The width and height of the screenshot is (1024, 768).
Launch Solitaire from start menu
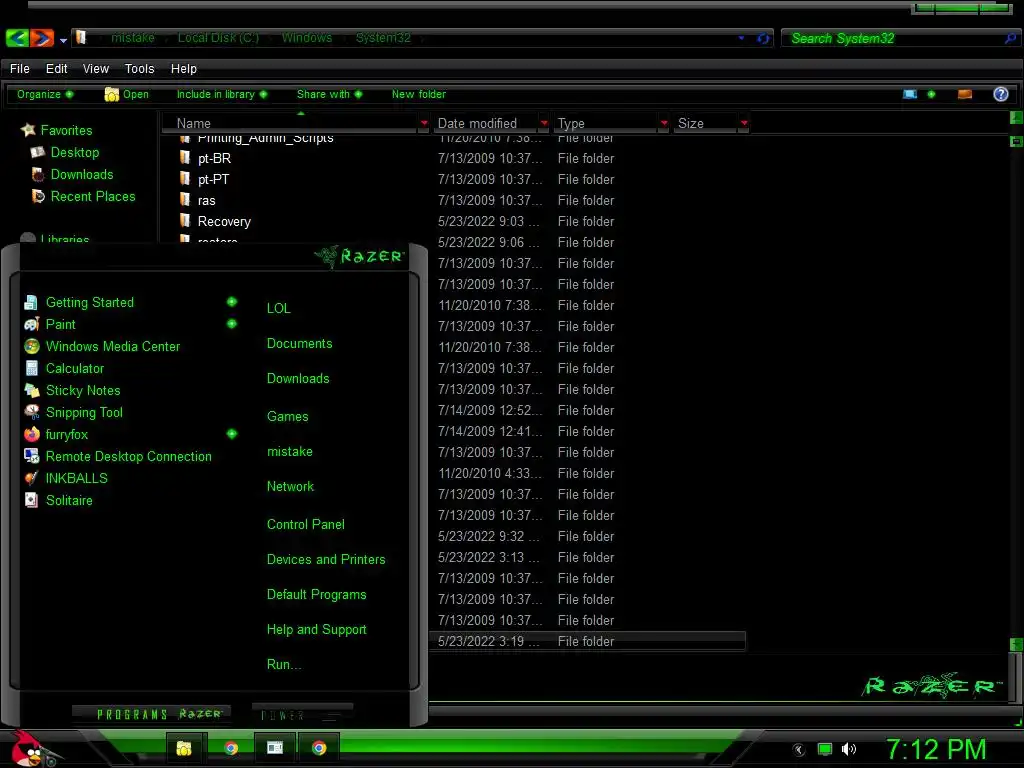click(x=69, y=500)
